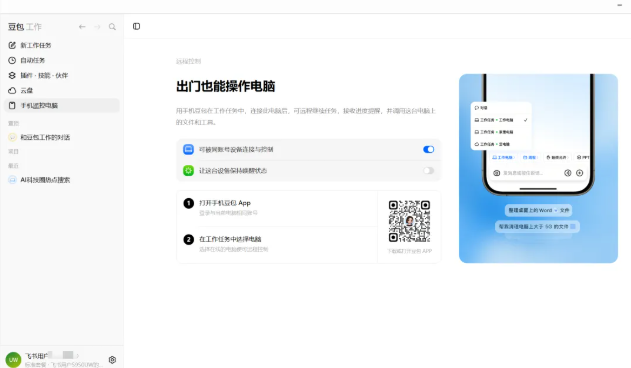This screenshot has height=368, width=631.
Task: Click the 自动任务 clock icon
Action: (12, 60)
